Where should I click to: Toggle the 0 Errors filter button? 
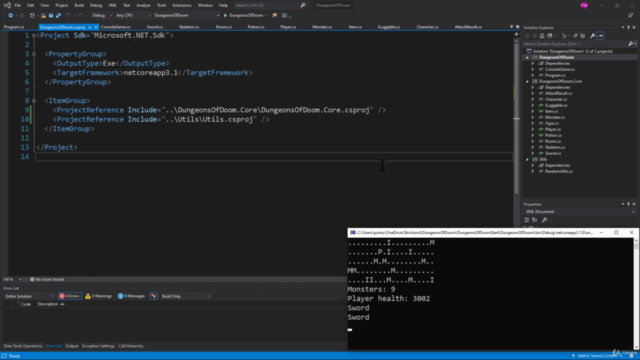point(69,296)
